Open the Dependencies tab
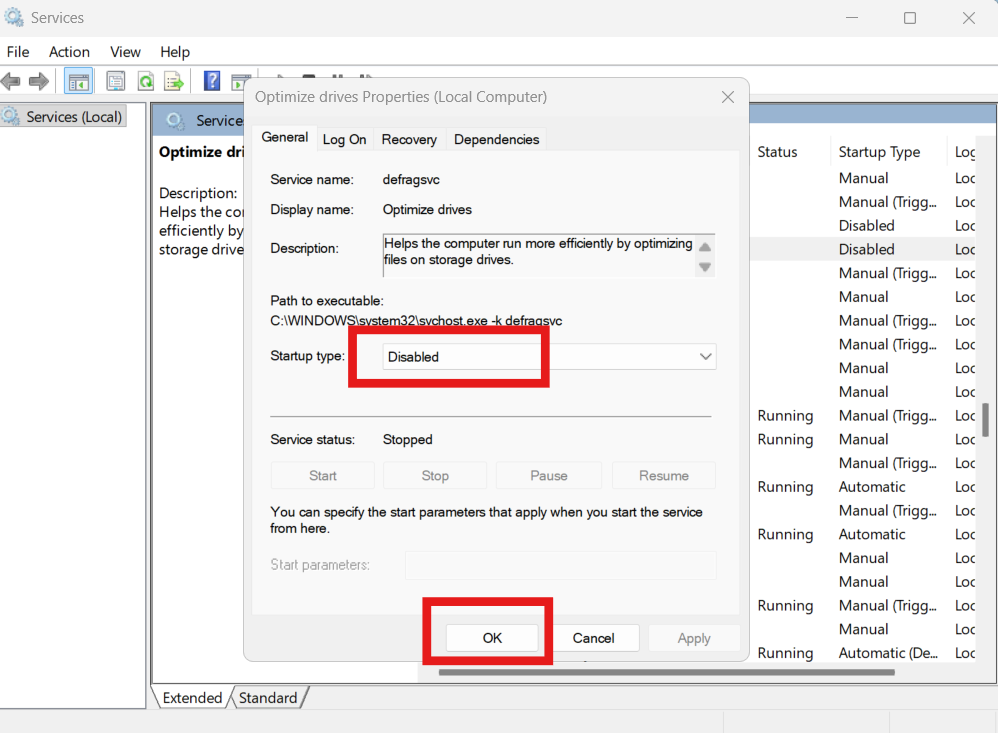This screenshot has height=733, width=998. pyautogui.click(x=496, y=139)
